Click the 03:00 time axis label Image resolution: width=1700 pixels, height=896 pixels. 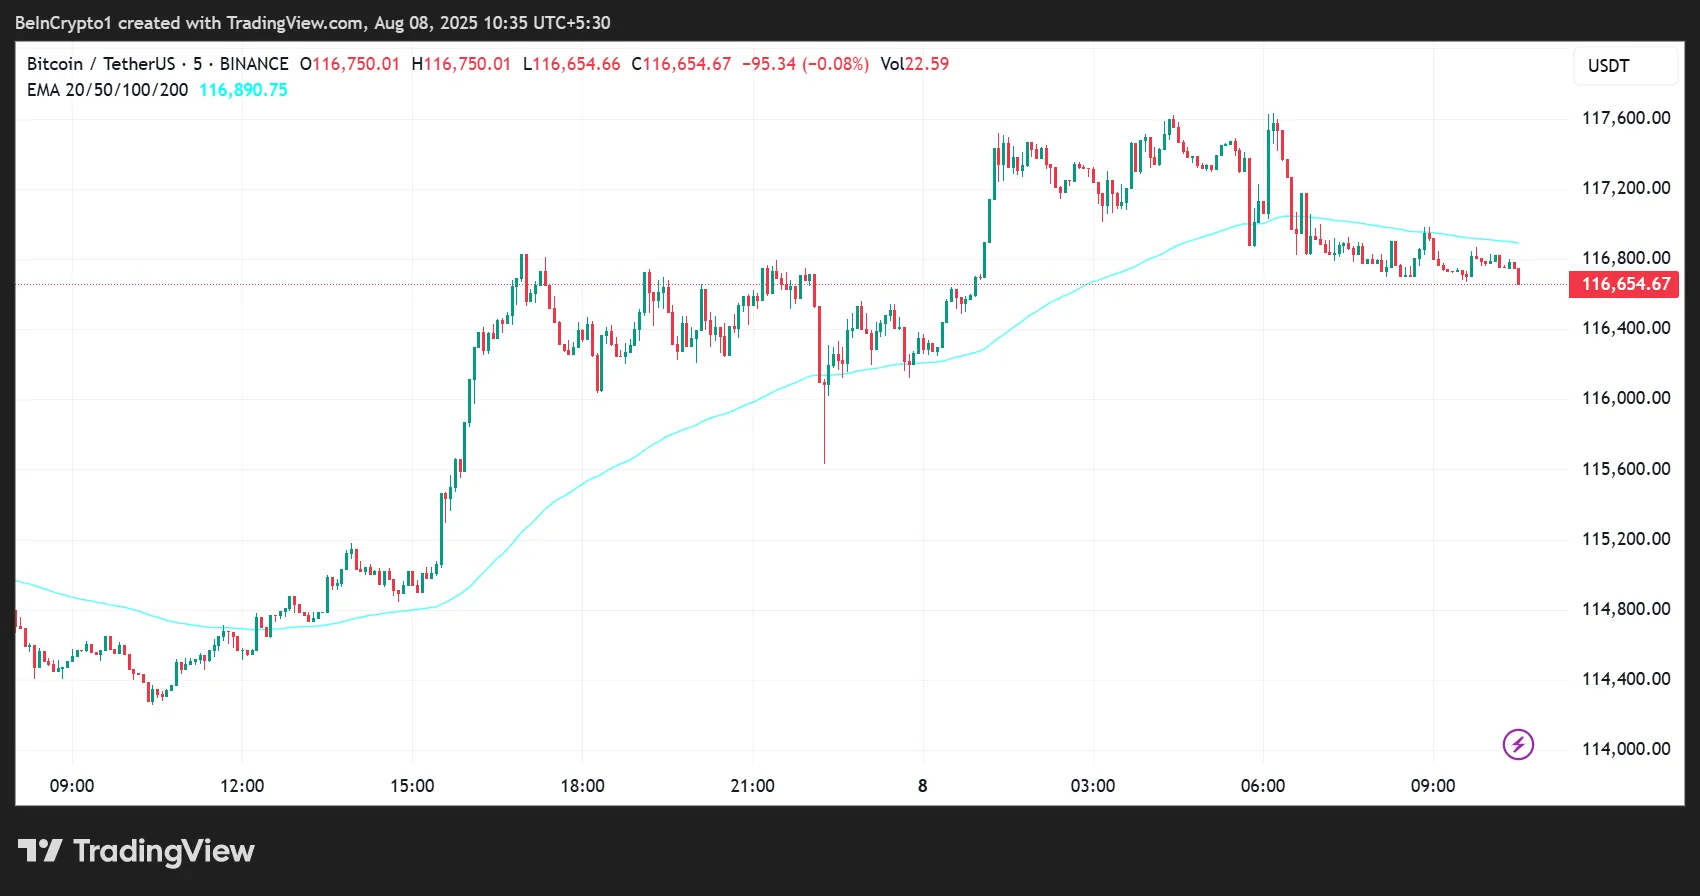click(1093, 786)
